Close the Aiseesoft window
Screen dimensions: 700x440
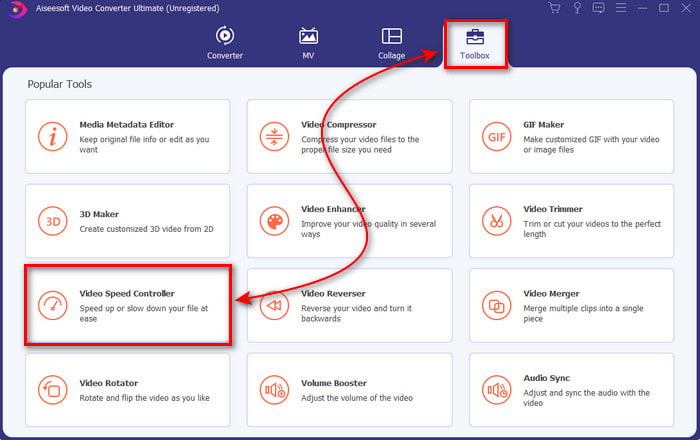pos(686,8)
